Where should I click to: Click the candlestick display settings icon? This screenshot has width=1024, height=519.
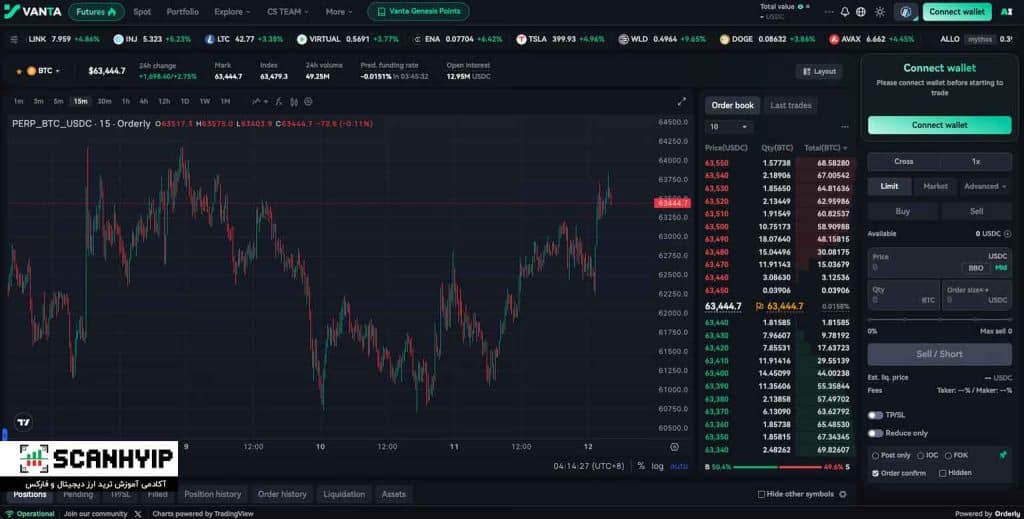(294, 101)
